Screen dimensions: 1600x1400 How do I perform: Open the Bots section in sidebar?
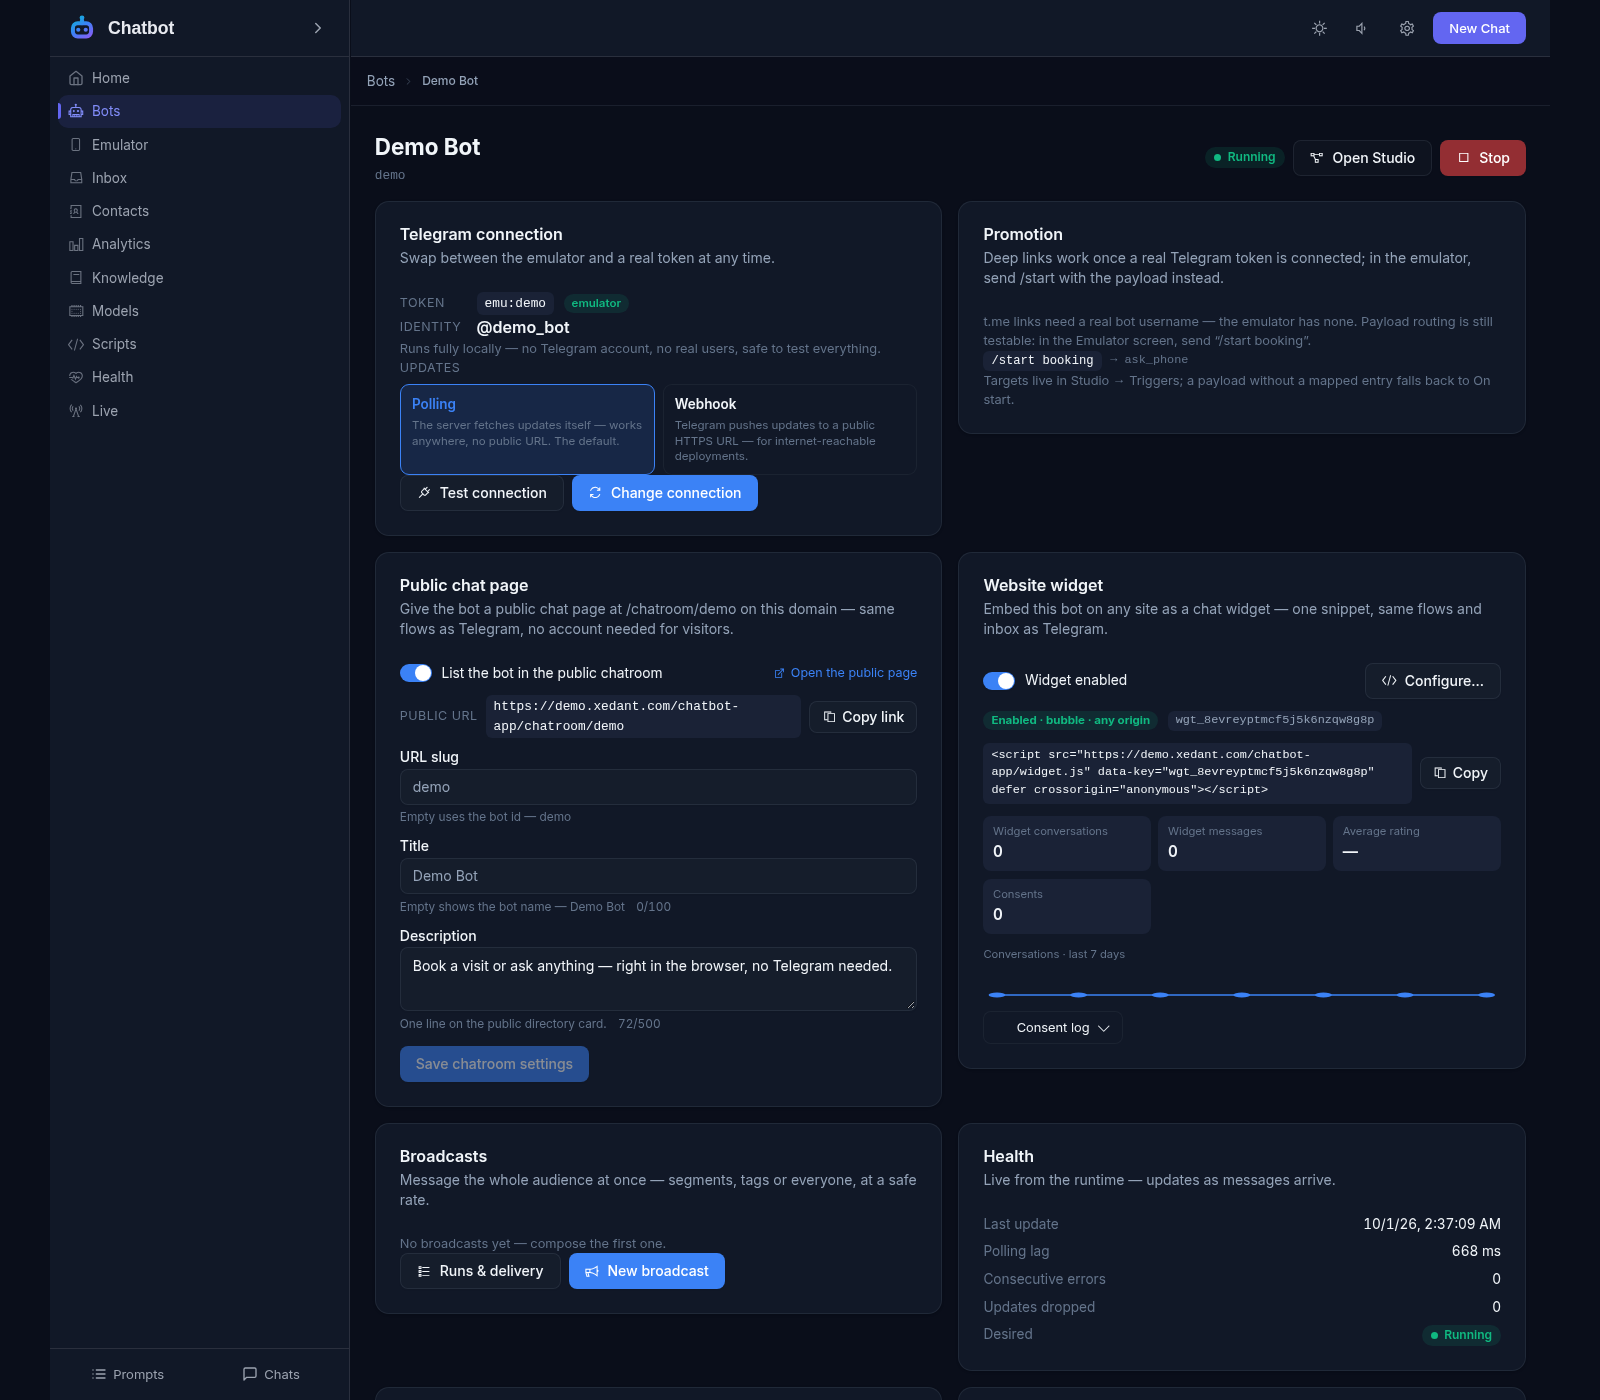tap(200, 111)
